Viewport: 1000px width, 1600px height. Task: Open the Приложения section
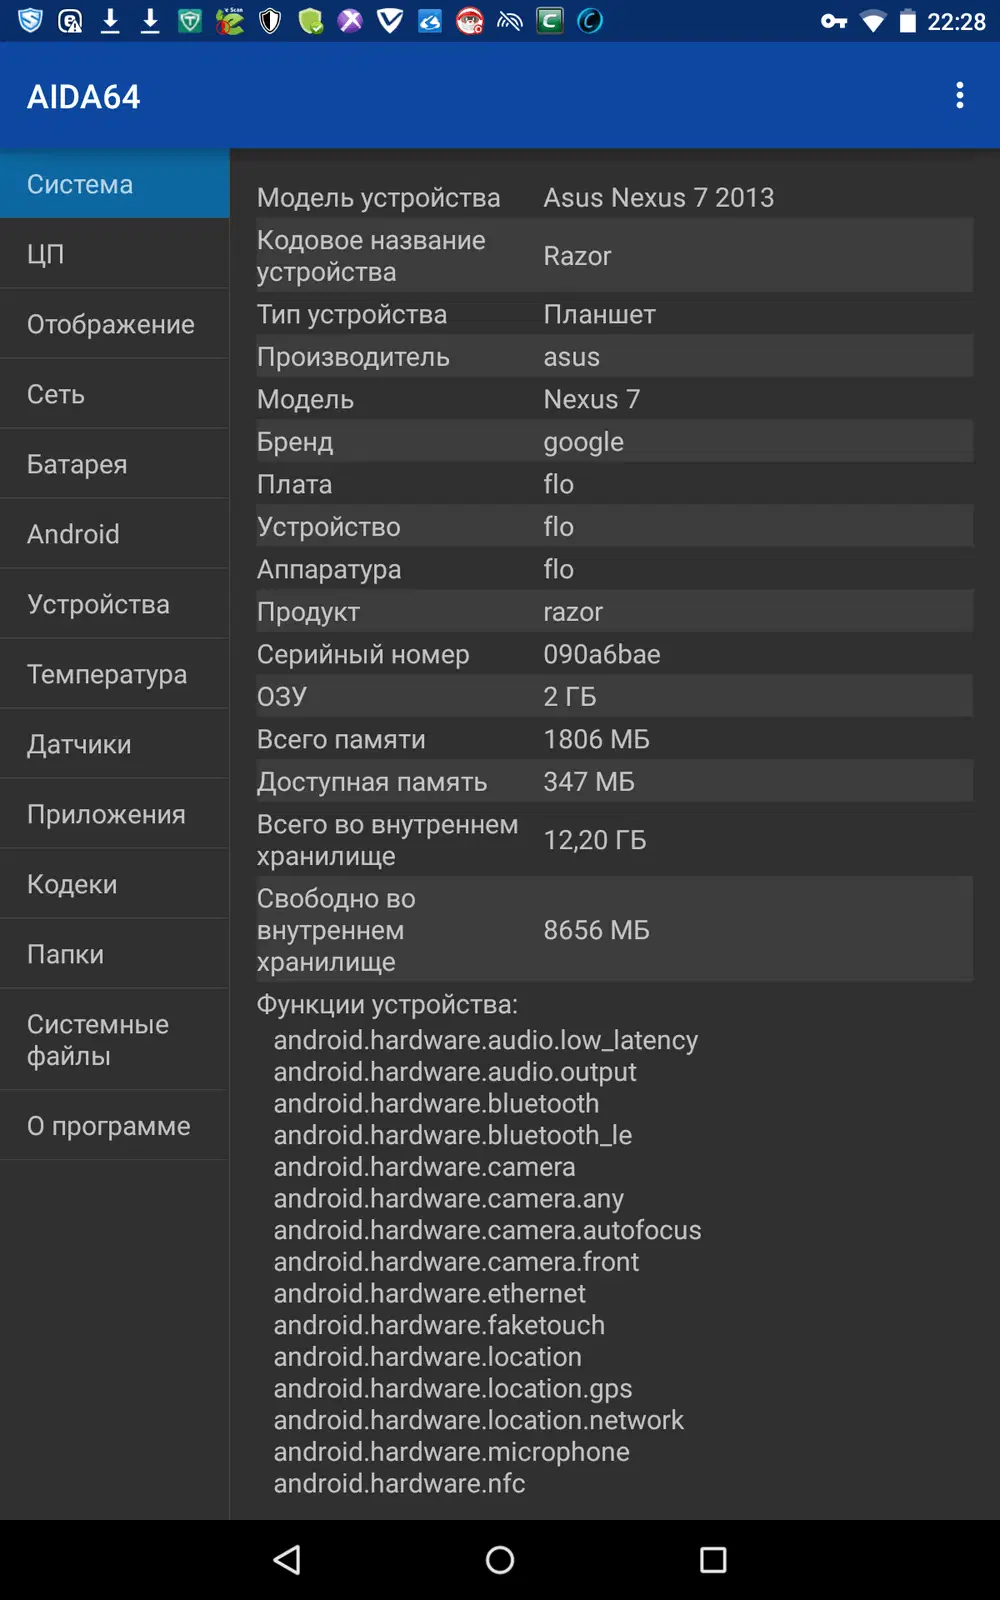(115, 814)
